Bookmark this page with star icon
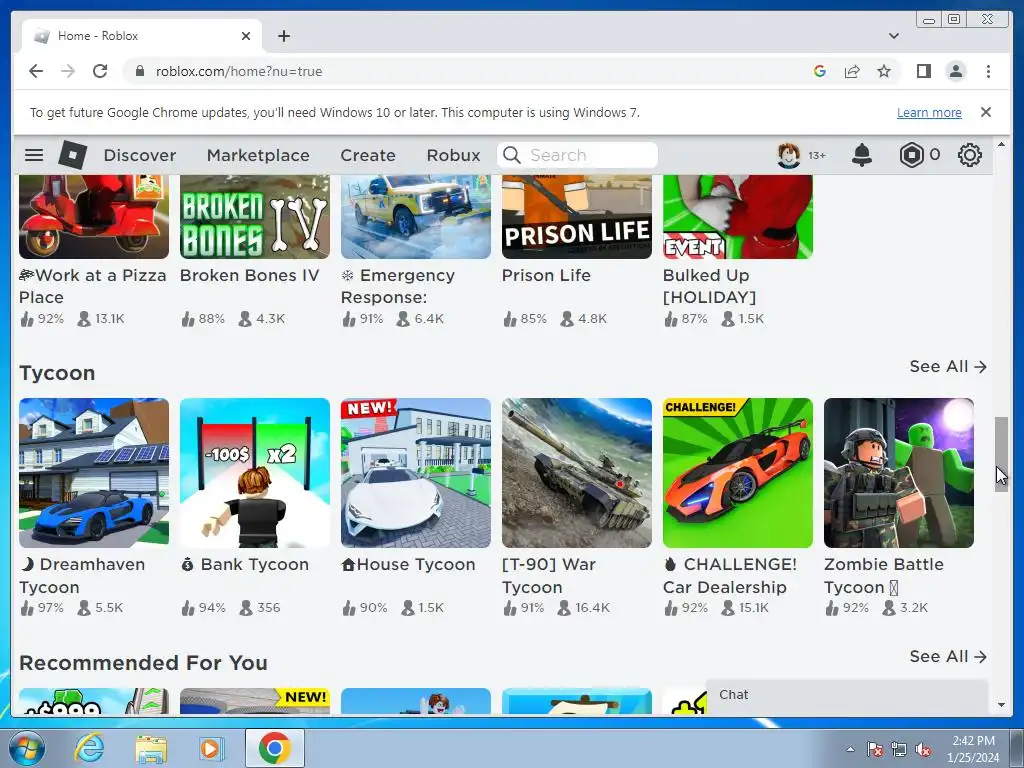The image size is (1024, 768). (x=884, y=71)
